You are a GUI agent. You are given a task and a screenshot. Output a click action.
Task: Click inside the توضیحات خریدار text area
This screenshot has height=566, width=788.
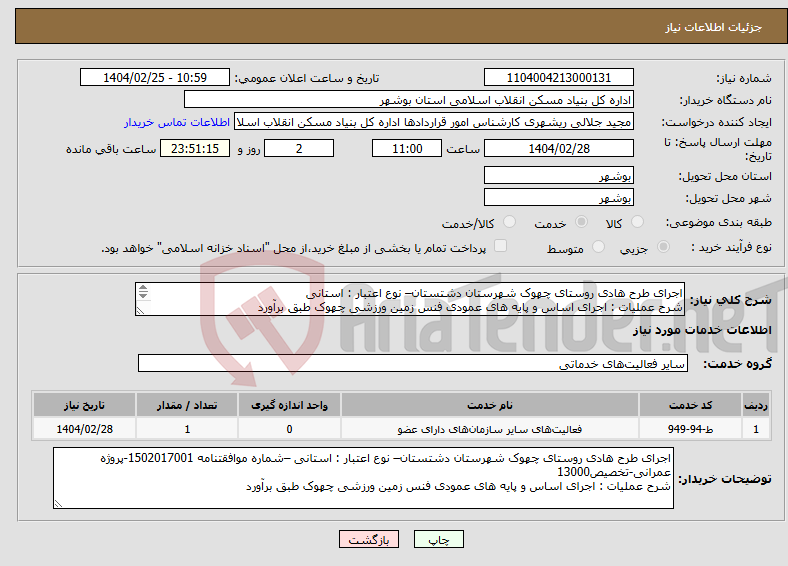click(363, 478)
